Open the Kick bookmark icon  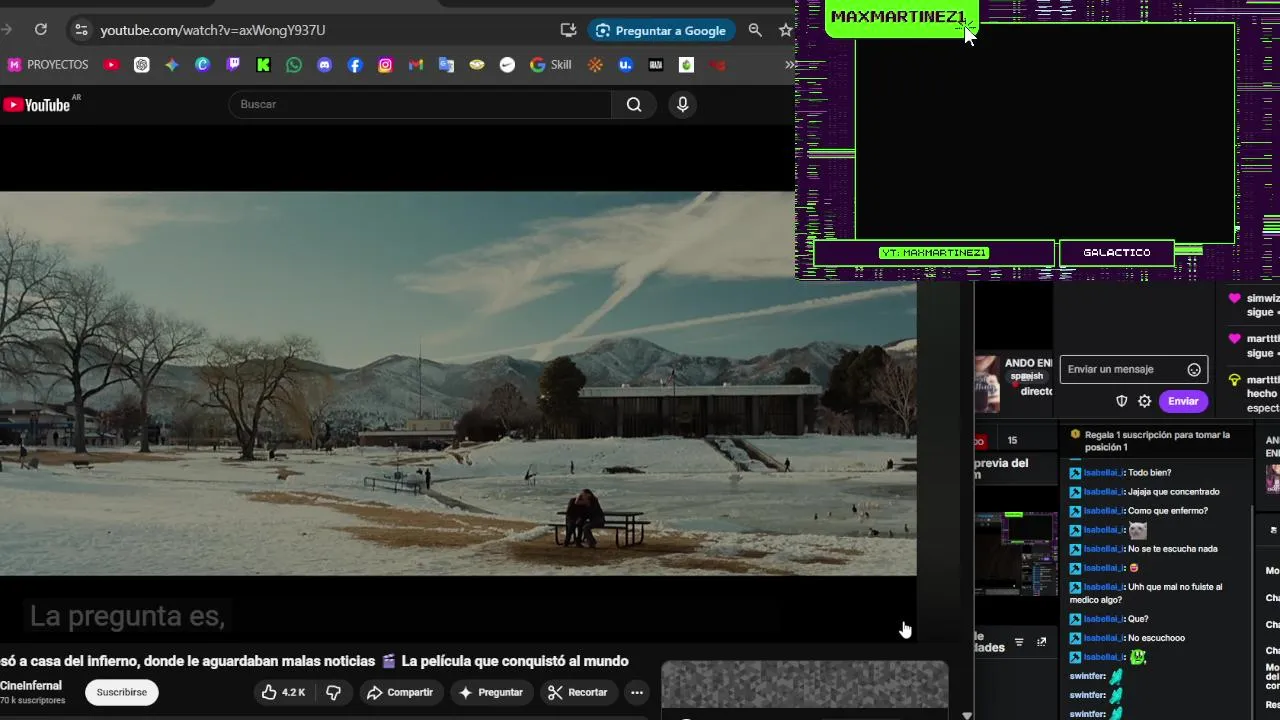point(263,65)
